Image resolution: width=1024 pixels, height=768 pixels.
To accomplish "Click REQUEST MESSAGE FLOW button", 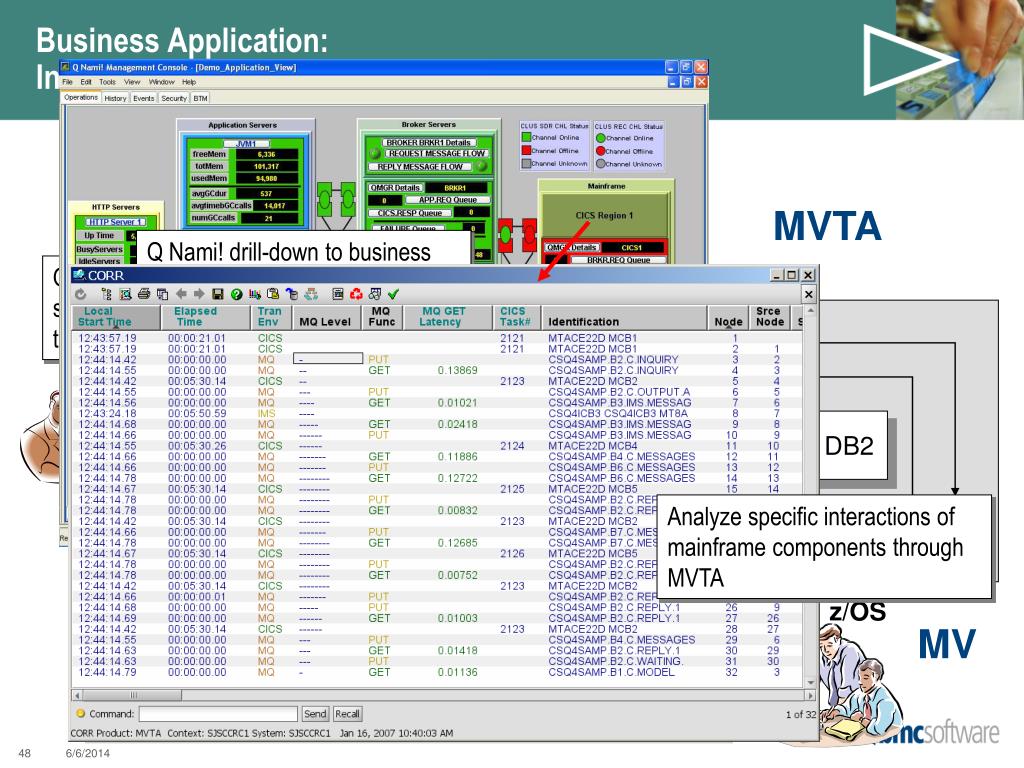I will (x=436, y=153).
